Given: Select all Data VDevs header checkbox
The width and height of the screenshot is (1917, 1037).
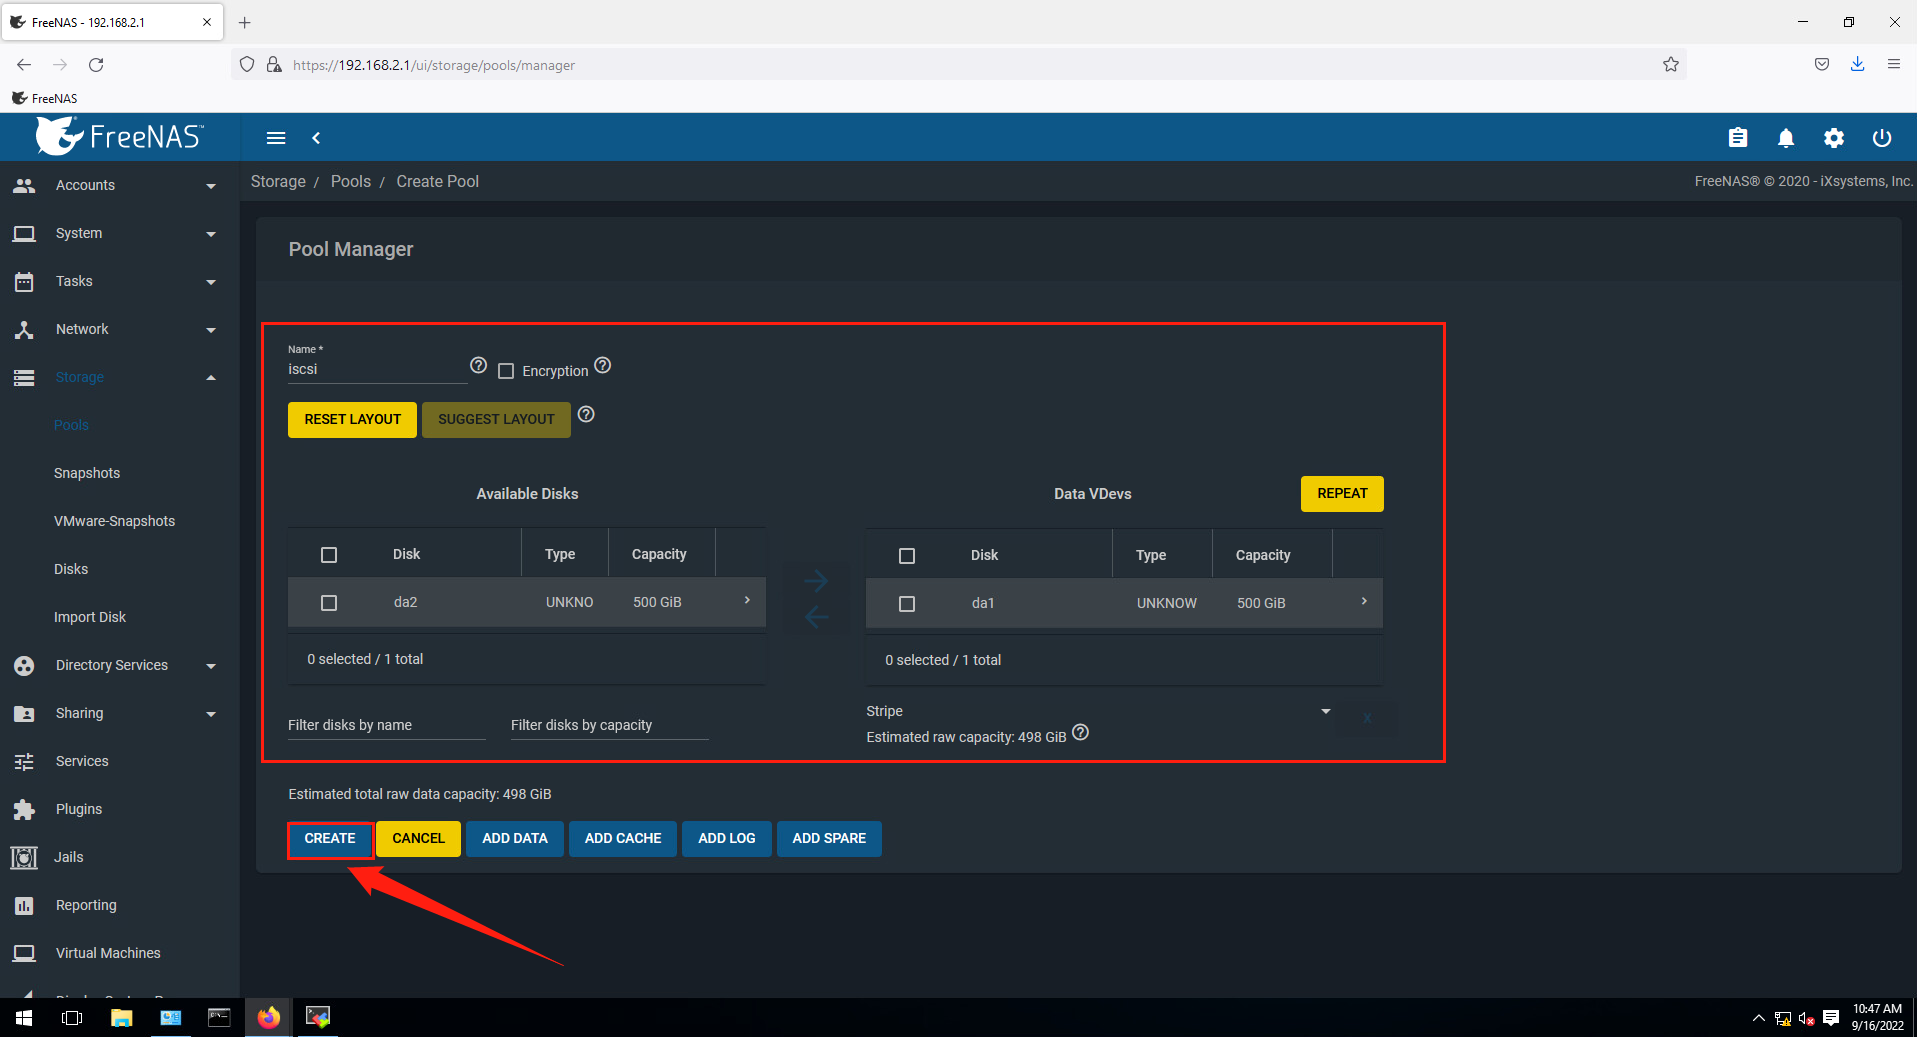Looking at the screenshot, I should (907, 555).
